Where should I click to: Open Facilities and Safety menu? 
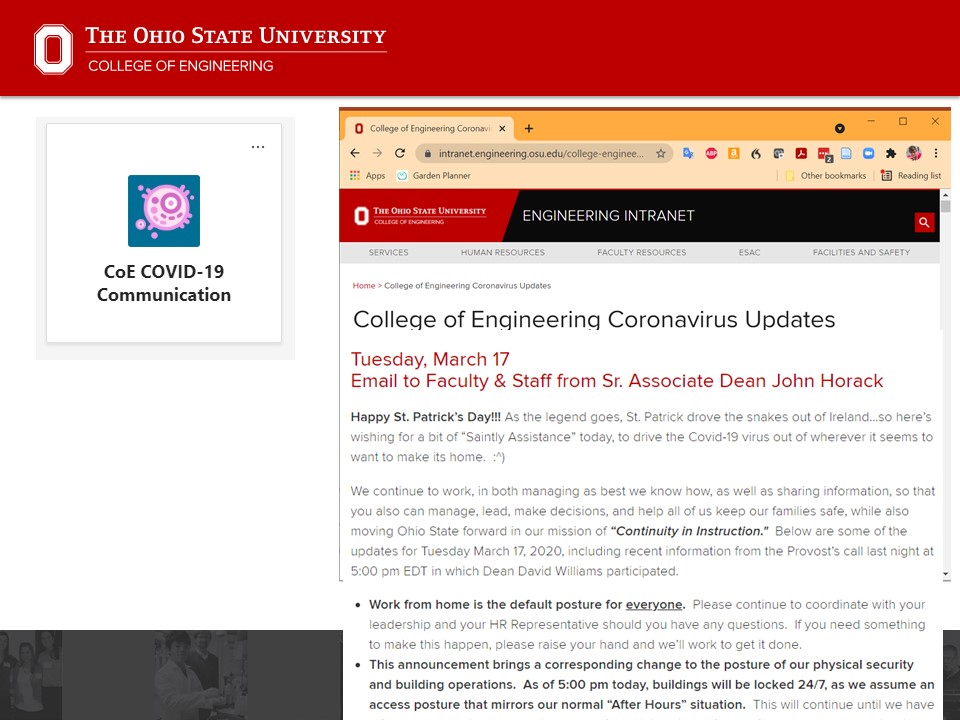(861, 253)
